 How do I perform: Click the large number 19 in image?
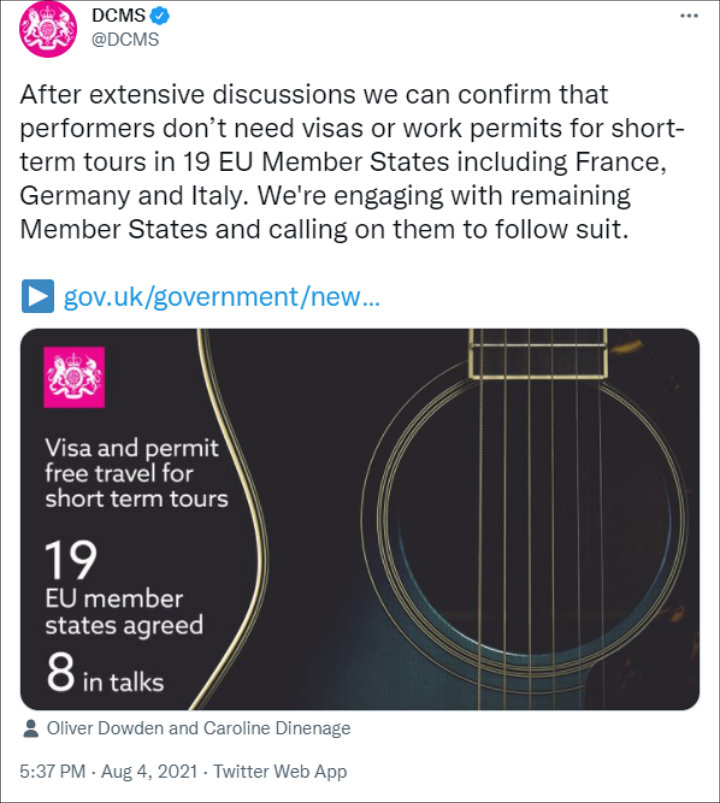tap(71, 560)
